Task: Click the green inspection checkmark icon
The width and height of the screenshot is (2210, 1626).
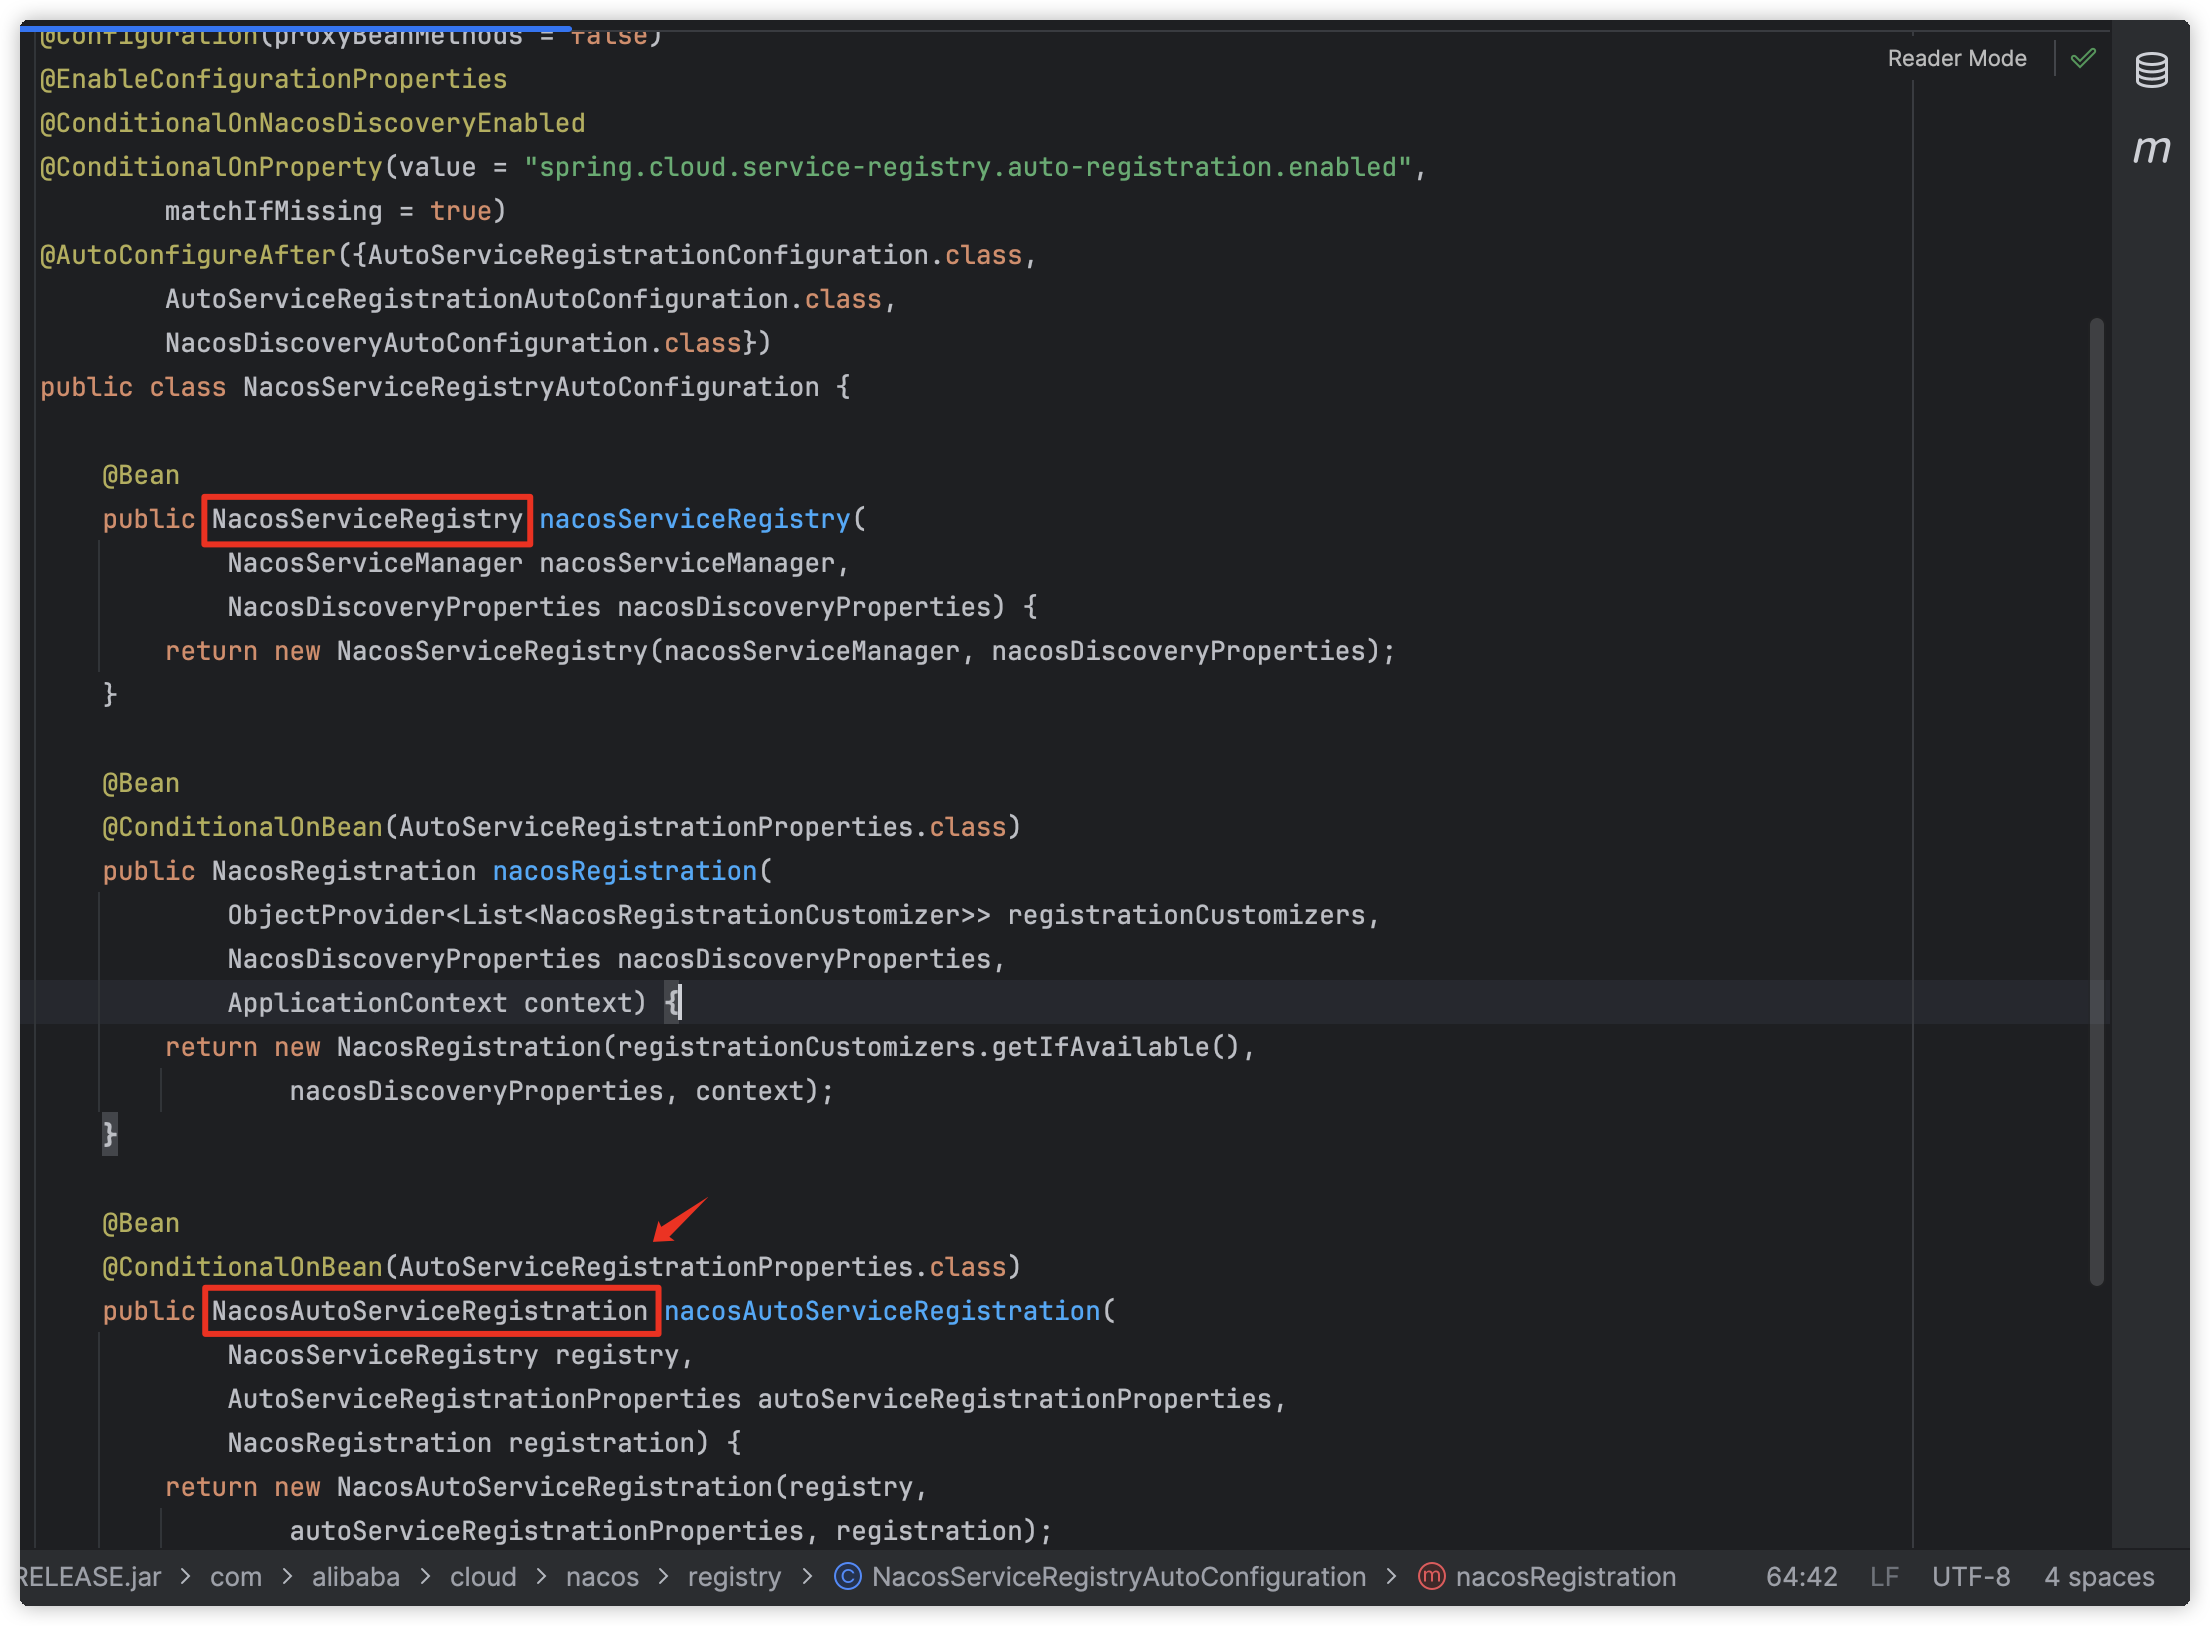Action: (2083, 58)
